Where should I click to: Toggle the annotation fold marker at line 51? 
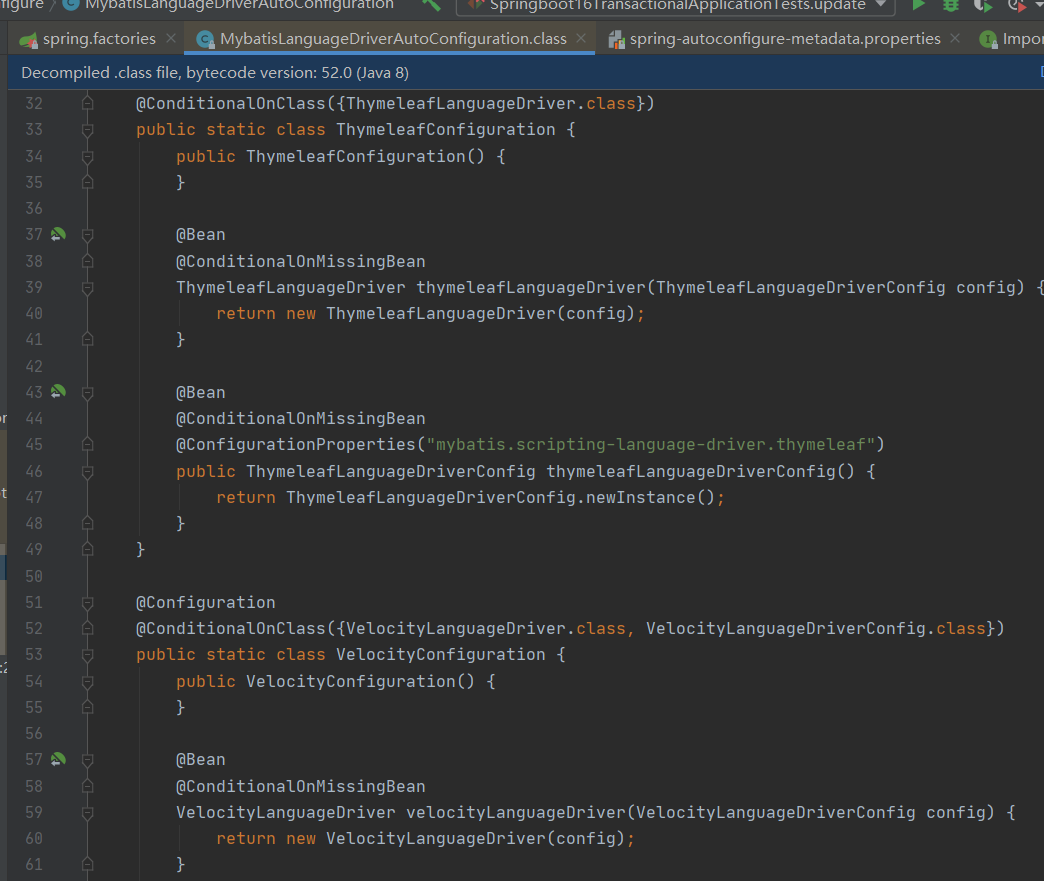(x=87, y=603)
